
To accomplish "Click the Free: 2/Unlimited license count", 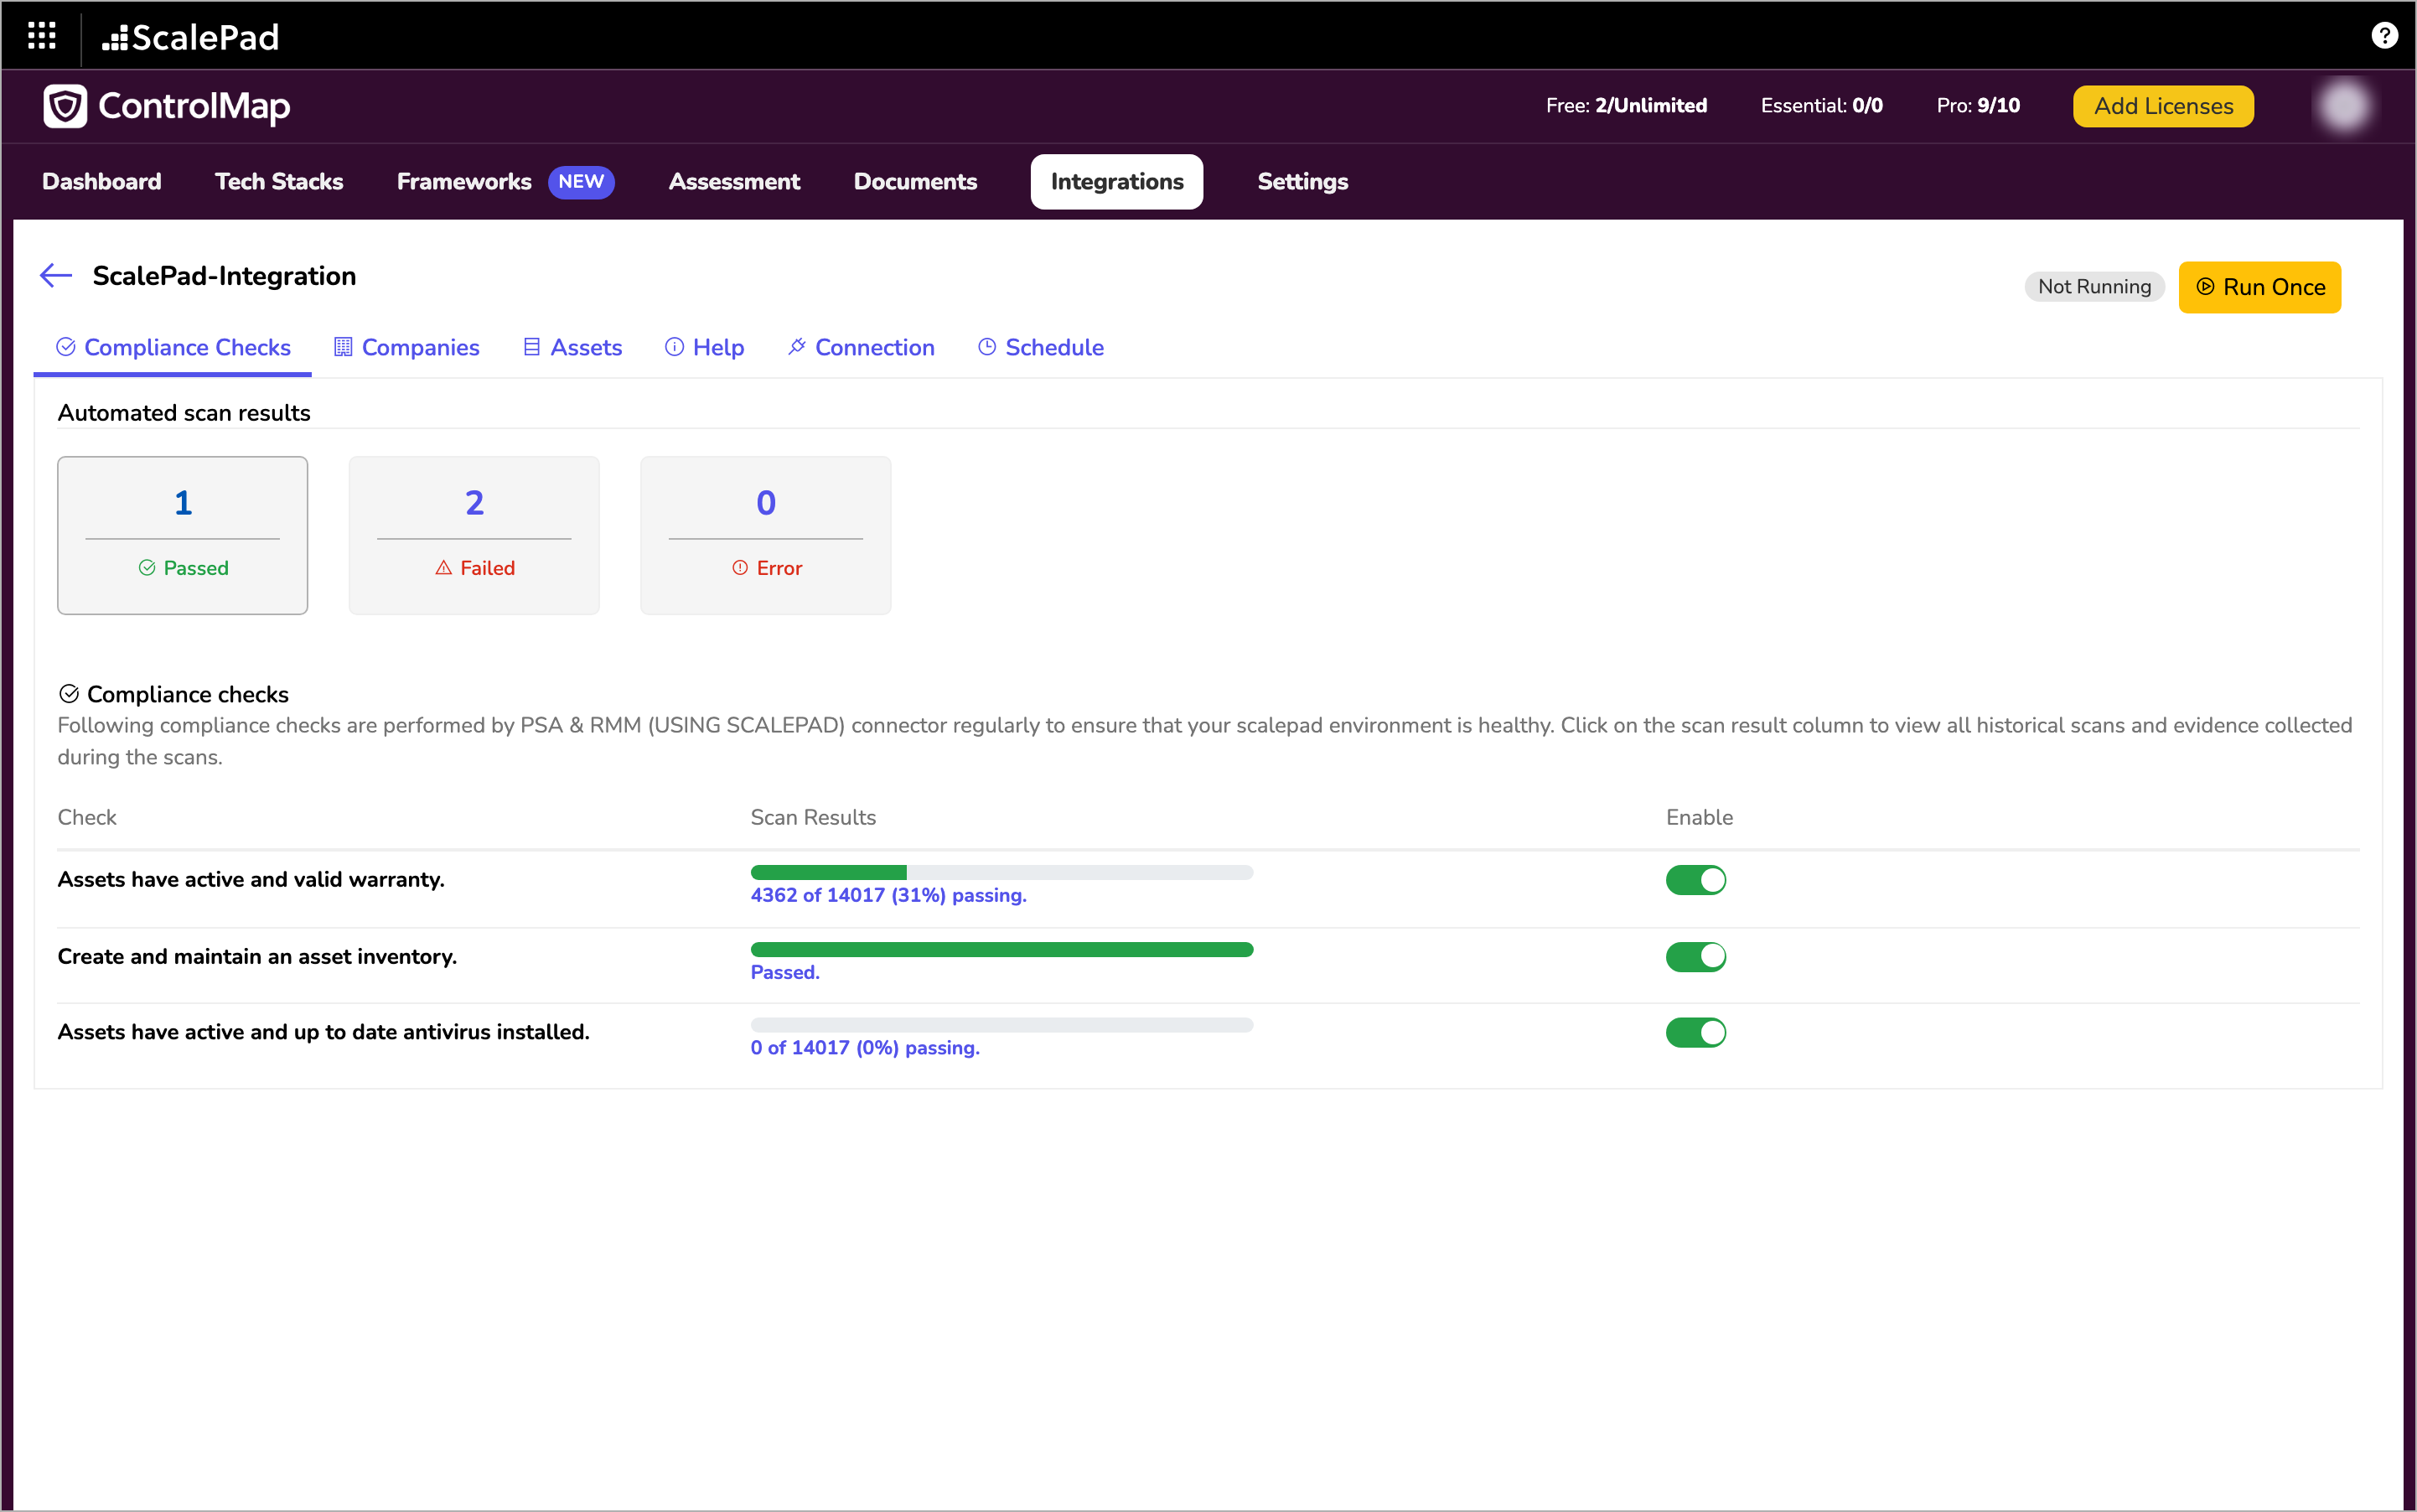I will pos(1626,105).
